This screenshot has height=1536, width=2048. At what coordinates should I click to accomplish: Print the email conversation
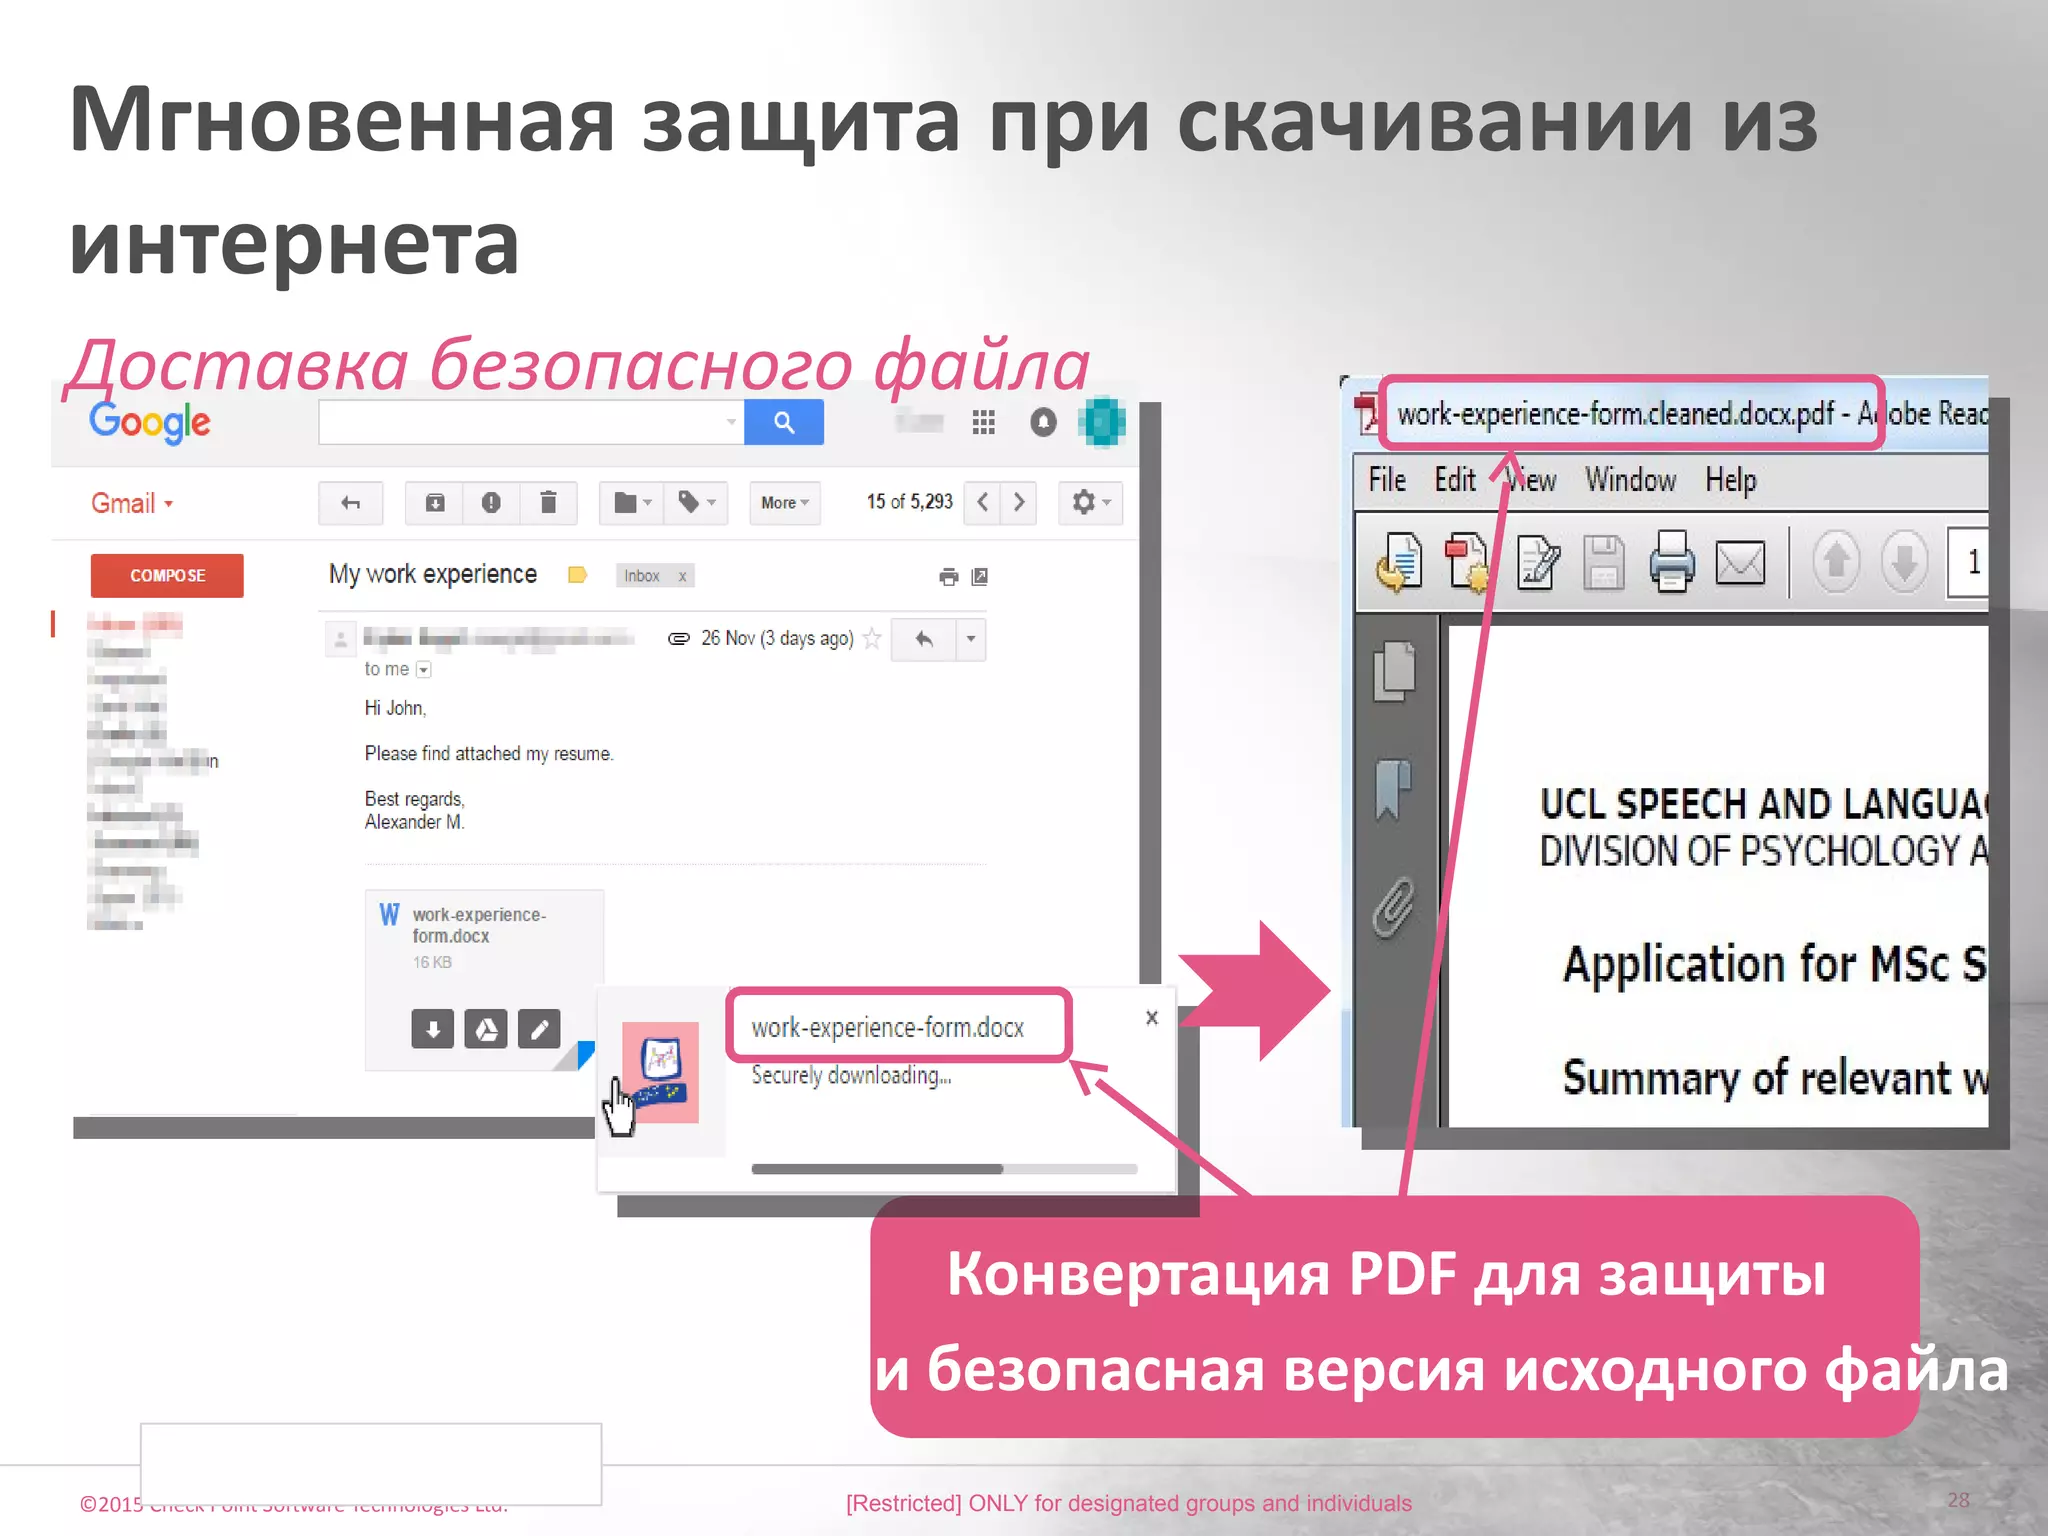pyautogui.click(x=949, y=576)
